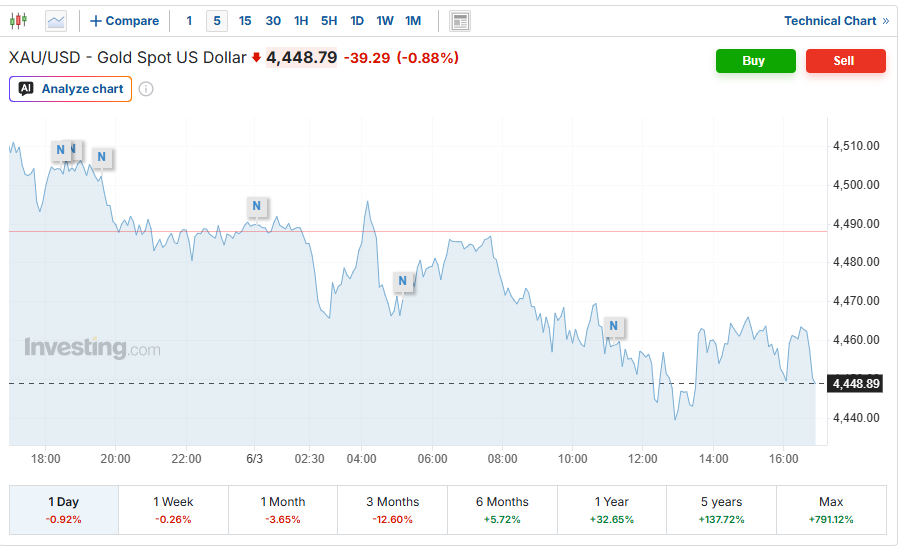
Task: Open Technical Chart link arrows
Action: click(885, 21)
